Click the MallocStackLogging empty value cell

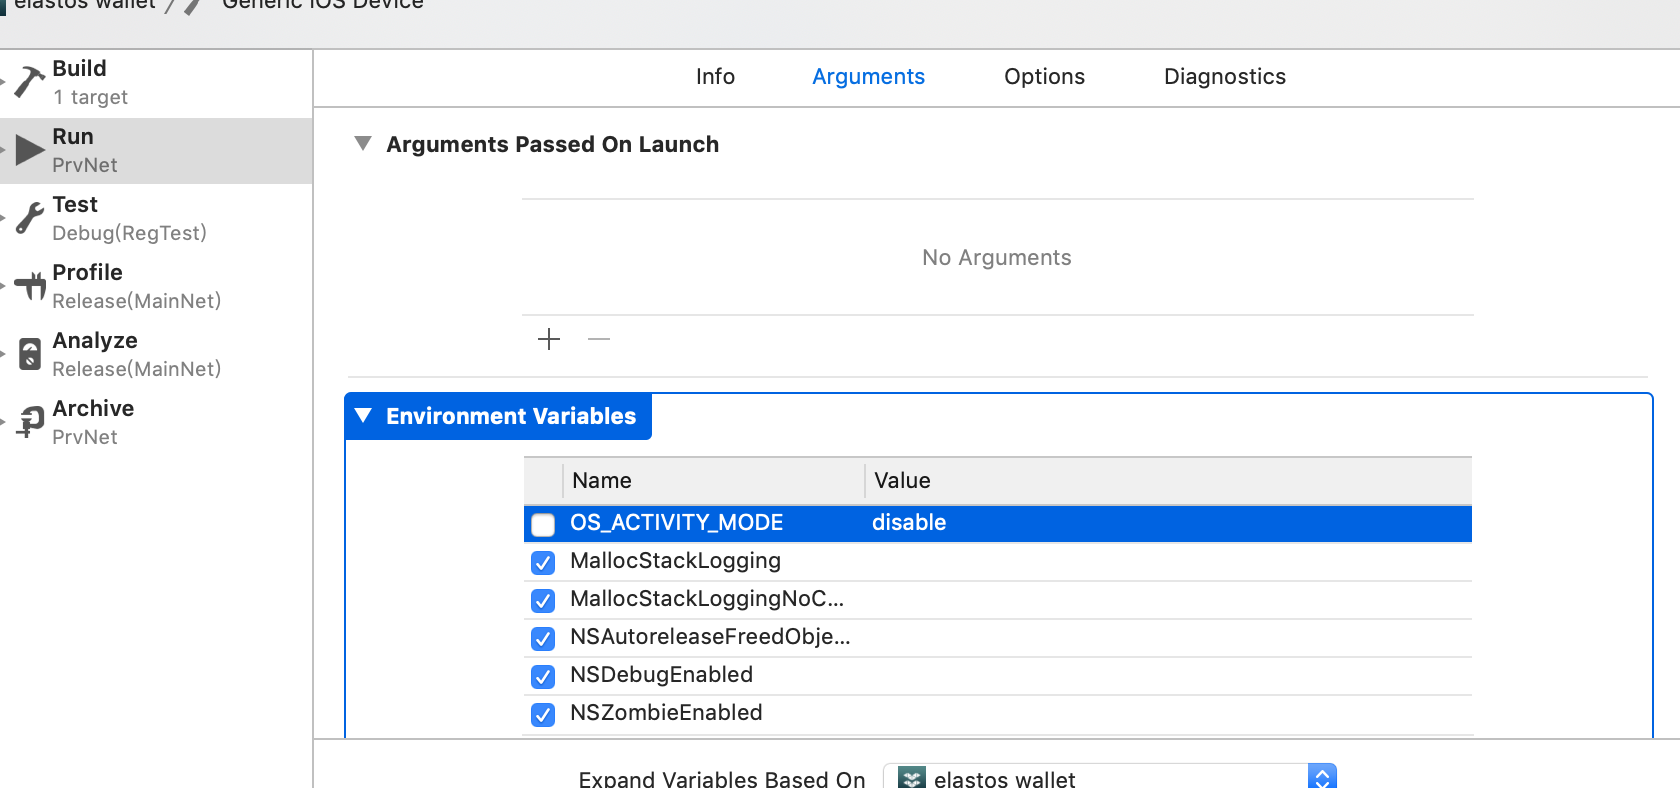(x=1169, y=562)
